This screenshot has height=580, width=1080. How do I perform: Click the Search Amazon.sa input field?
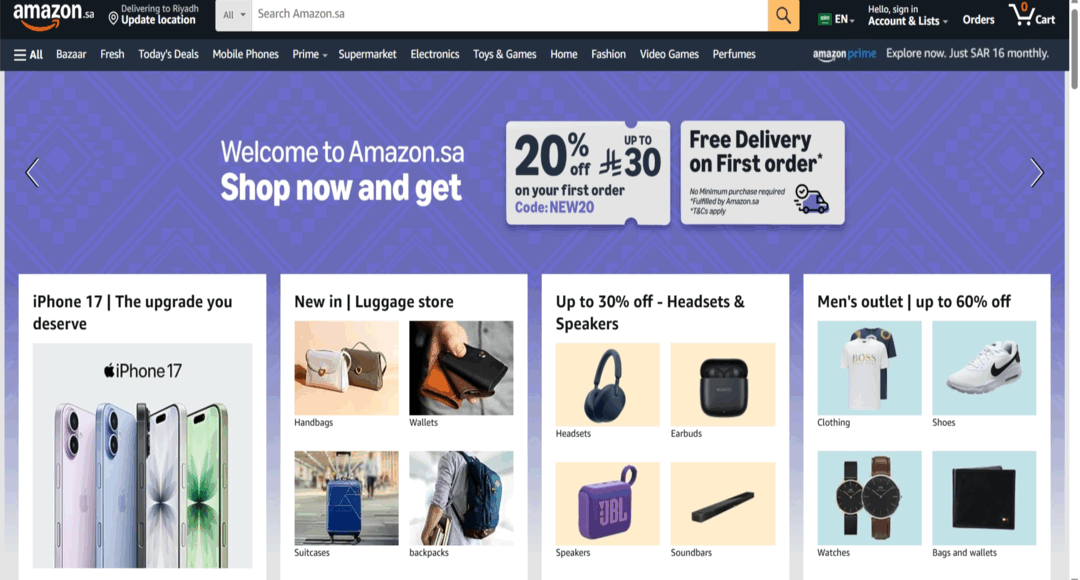[x=510, y=14]
